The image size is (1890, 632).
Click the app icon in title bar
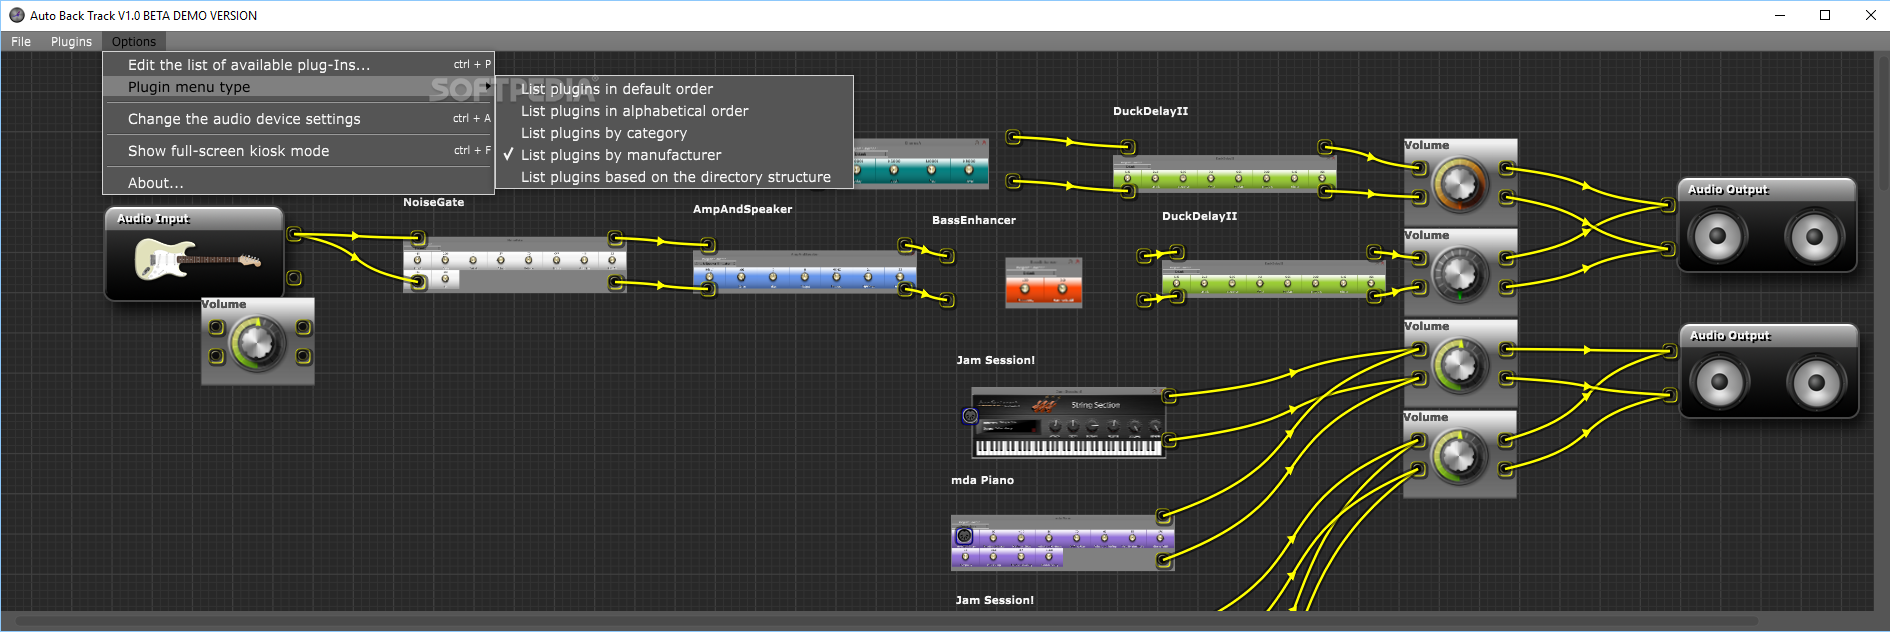pos(16,15)
